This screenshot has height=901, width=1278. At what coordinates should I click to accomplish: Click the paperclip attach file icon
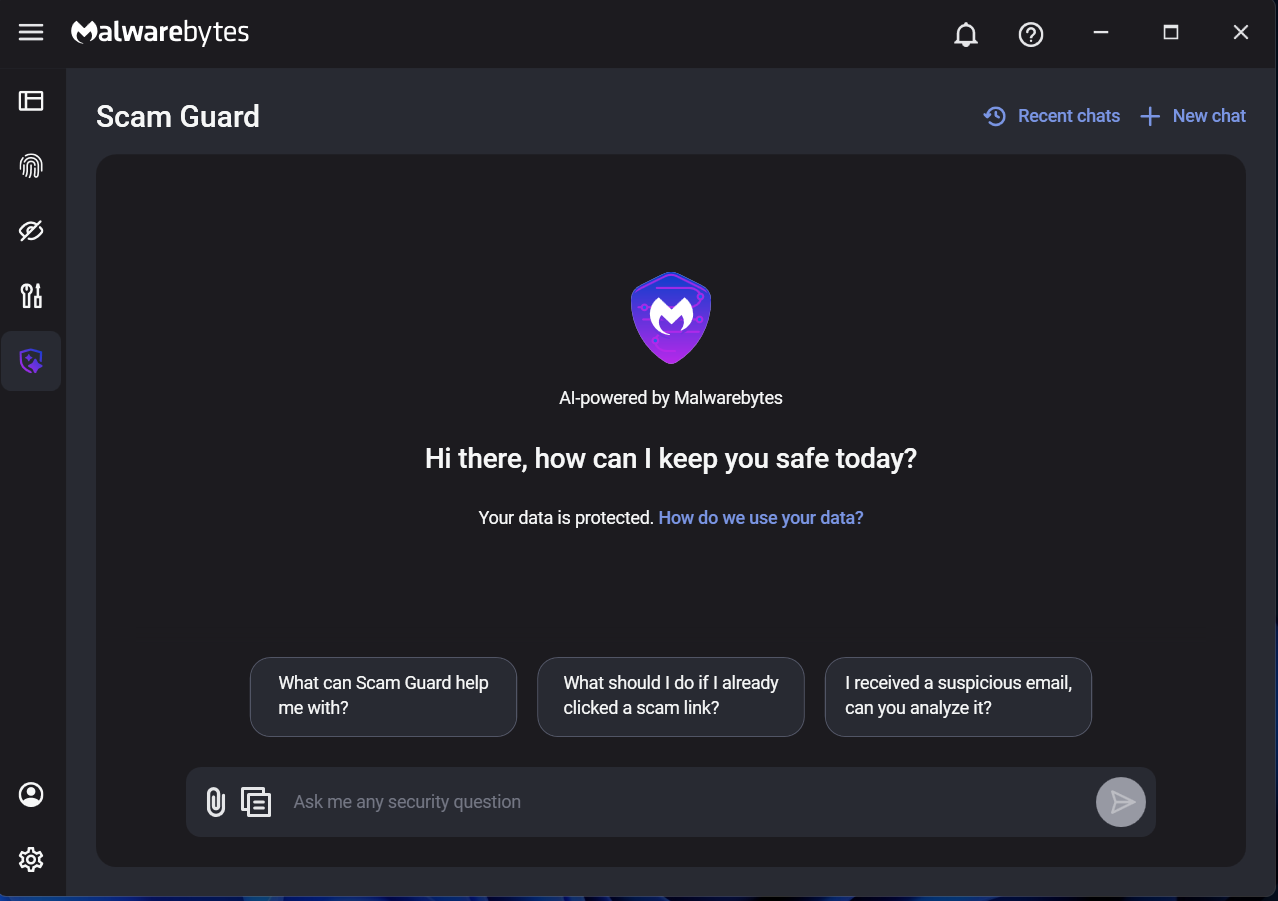click(x=215, y=802)
